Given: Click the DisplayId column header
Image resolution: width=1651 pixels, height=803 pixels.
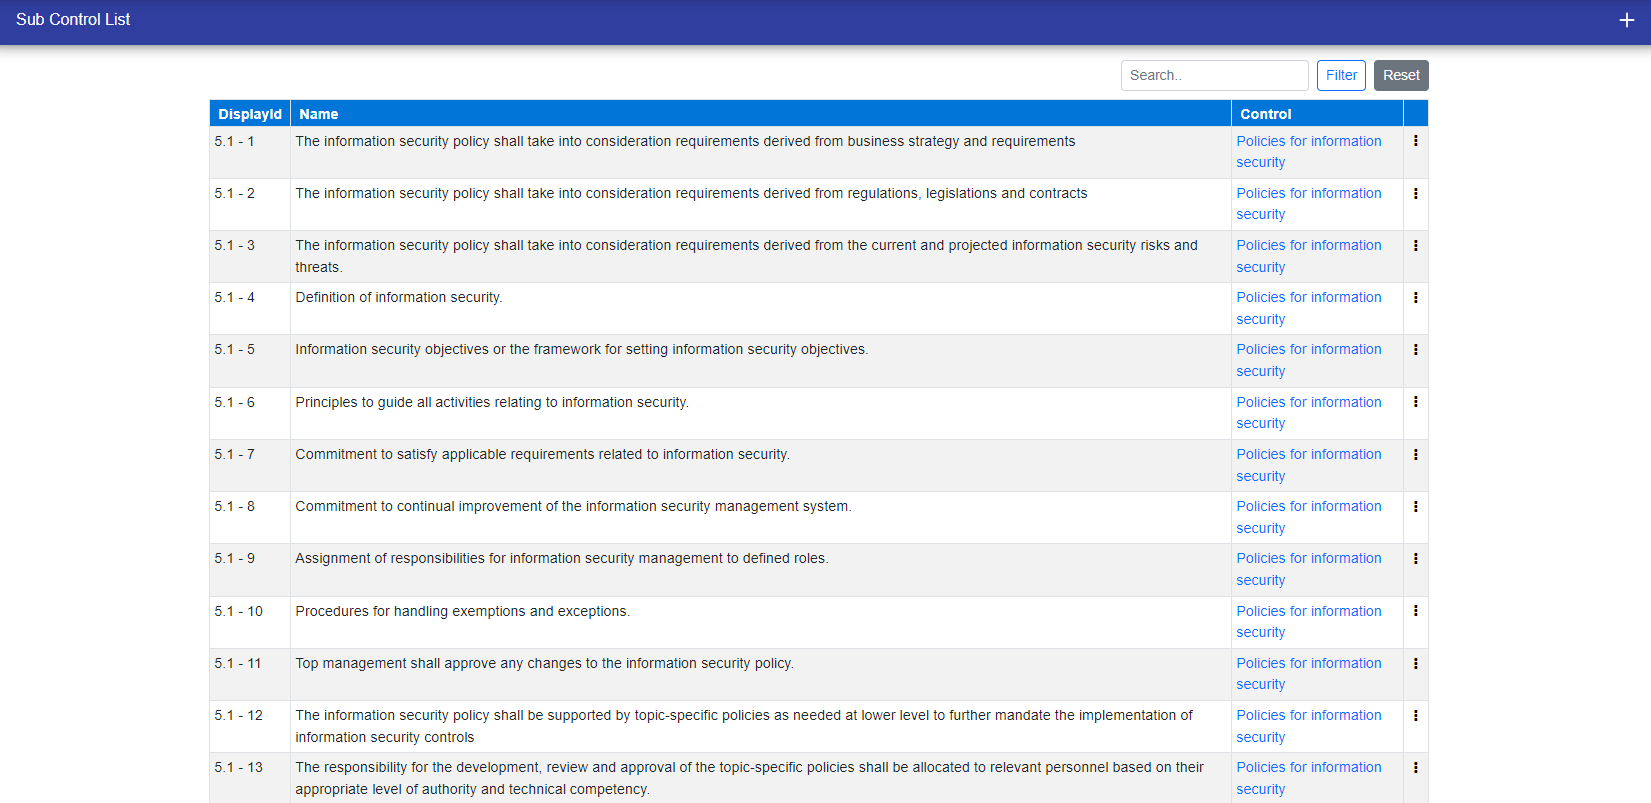Looking at the screenshot, I should (250, 114).
